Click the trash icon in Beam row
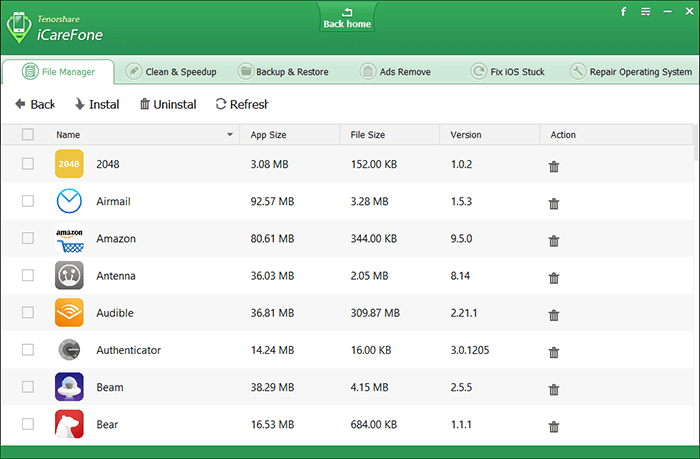700x459 pixels. click(554, 389)
